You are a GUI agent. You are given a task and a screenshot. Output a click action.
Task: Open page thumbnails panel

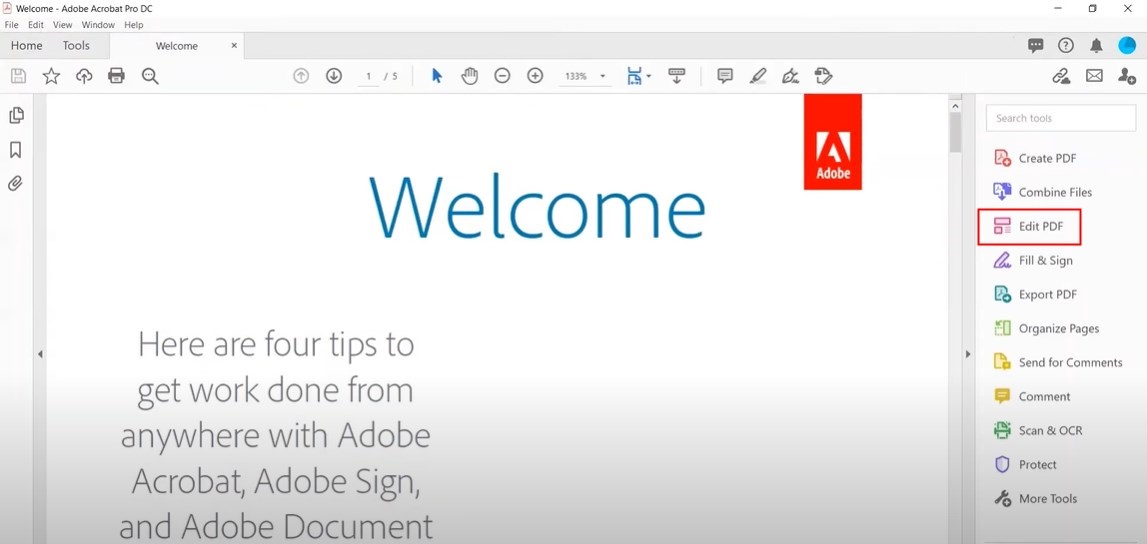(15, 115)
